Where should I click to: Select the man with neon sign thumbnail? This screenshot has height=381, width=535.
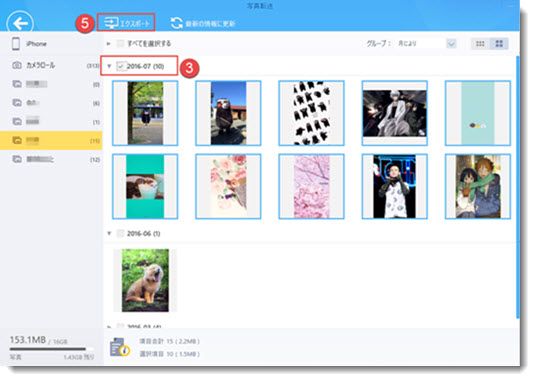click(x=395, y=186)
